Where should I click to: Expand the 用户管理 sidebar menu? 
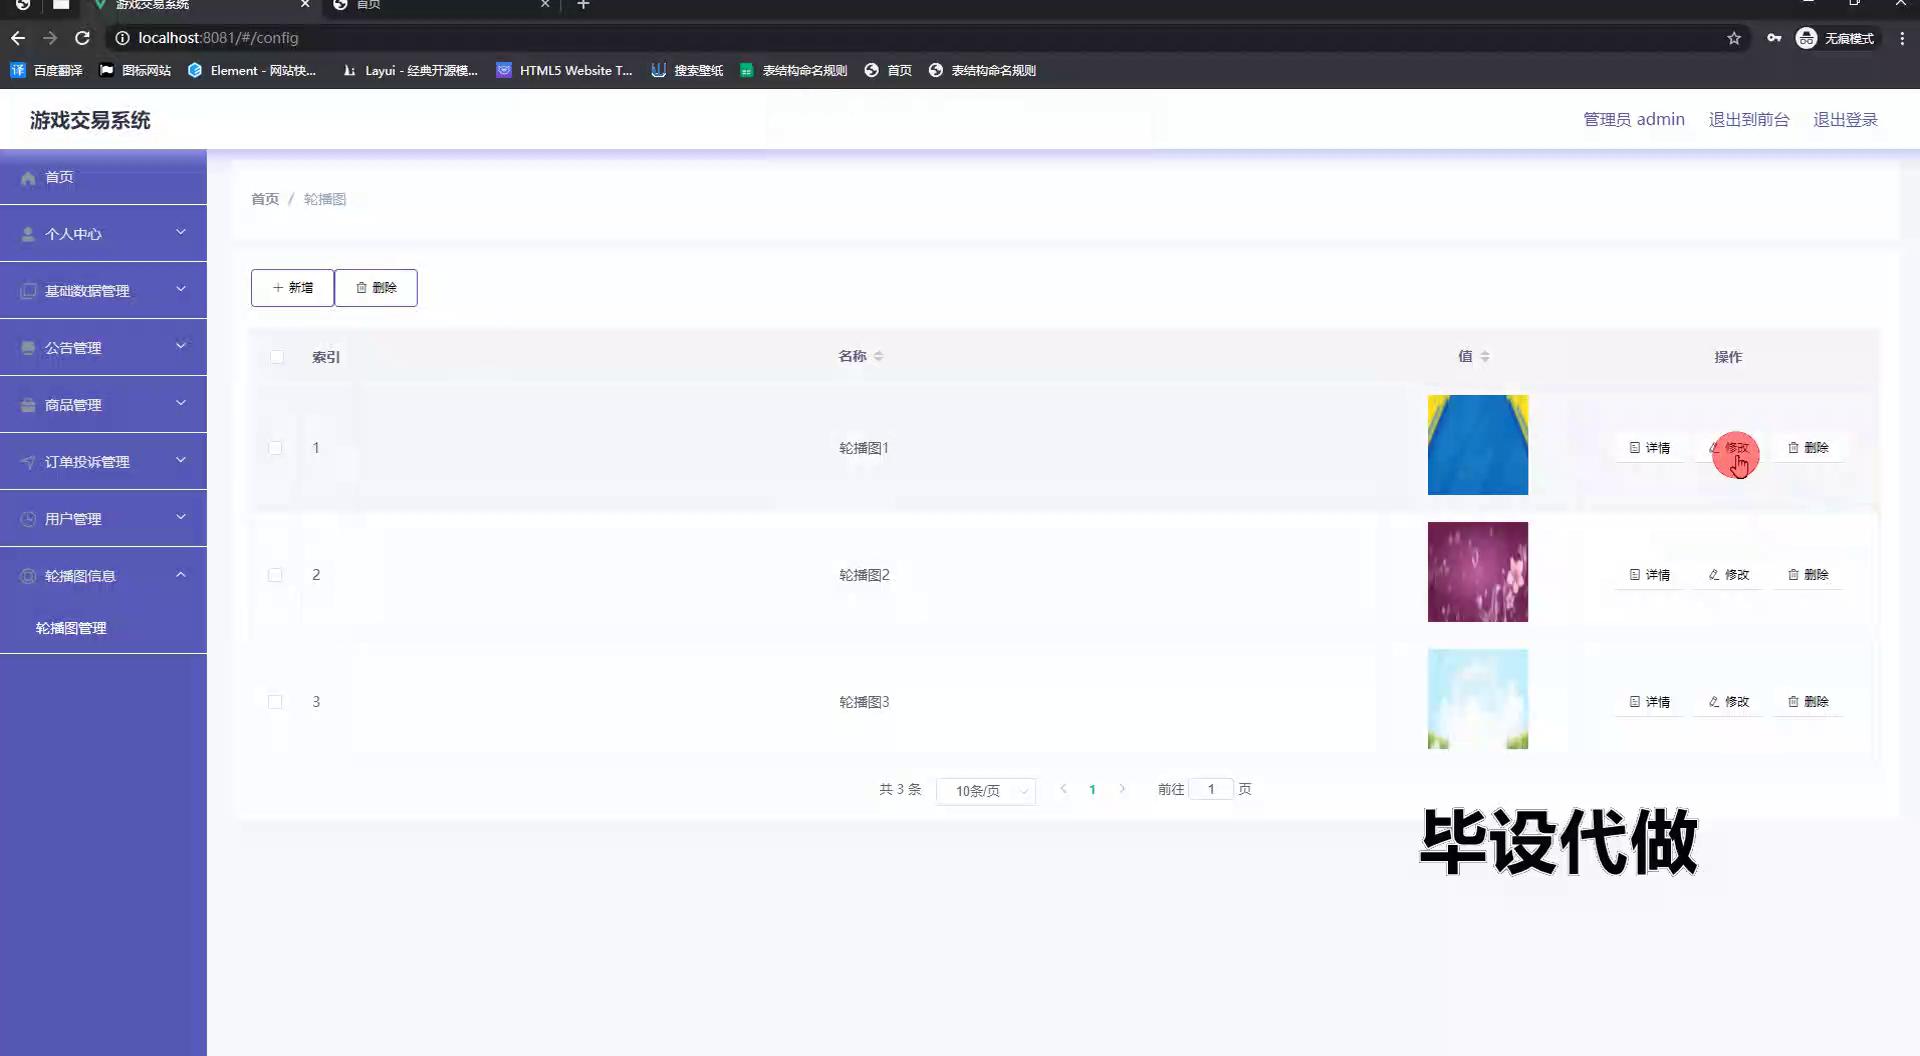103,519
